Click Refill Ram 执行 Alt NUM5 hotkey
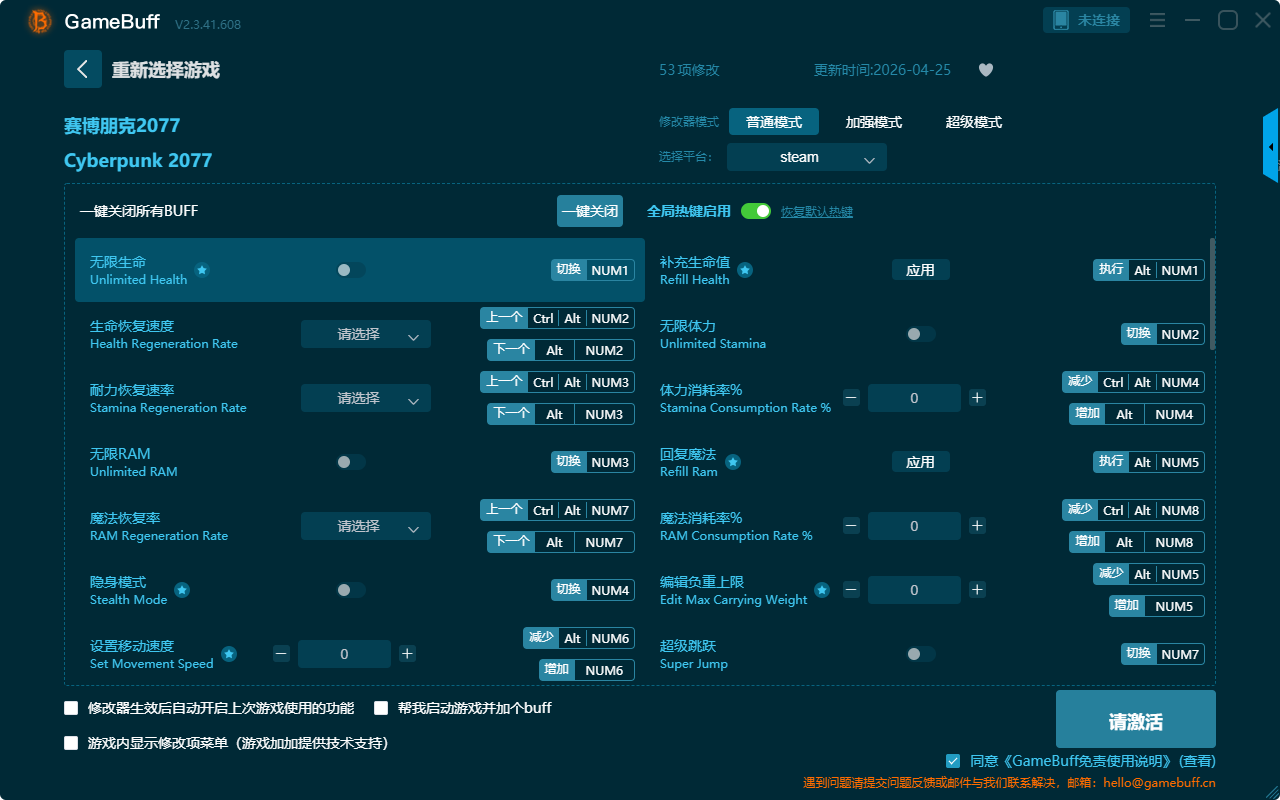The image size is (1280, 800). (1149, 462)
